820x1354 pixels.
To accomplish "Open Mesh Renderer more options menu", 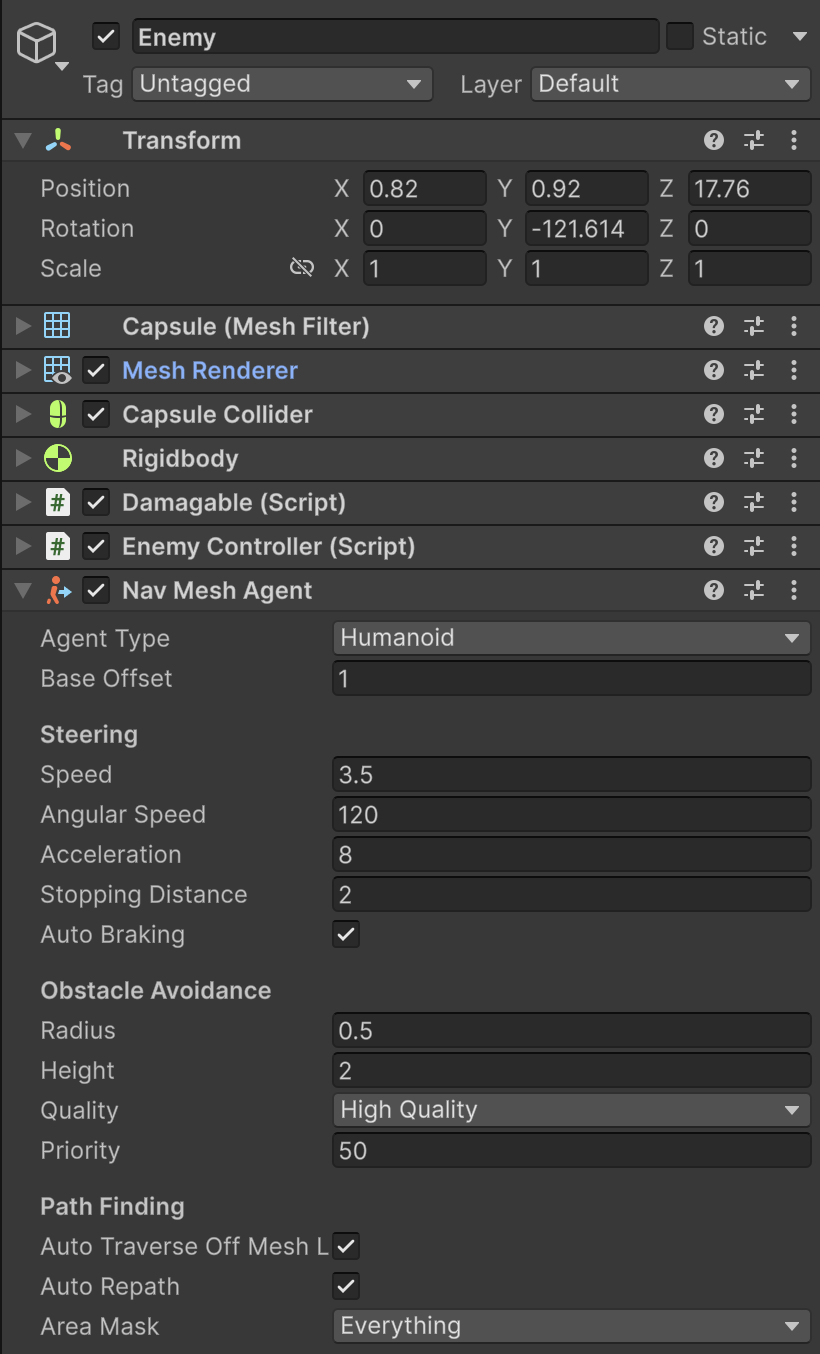I will tap(794, 371).
